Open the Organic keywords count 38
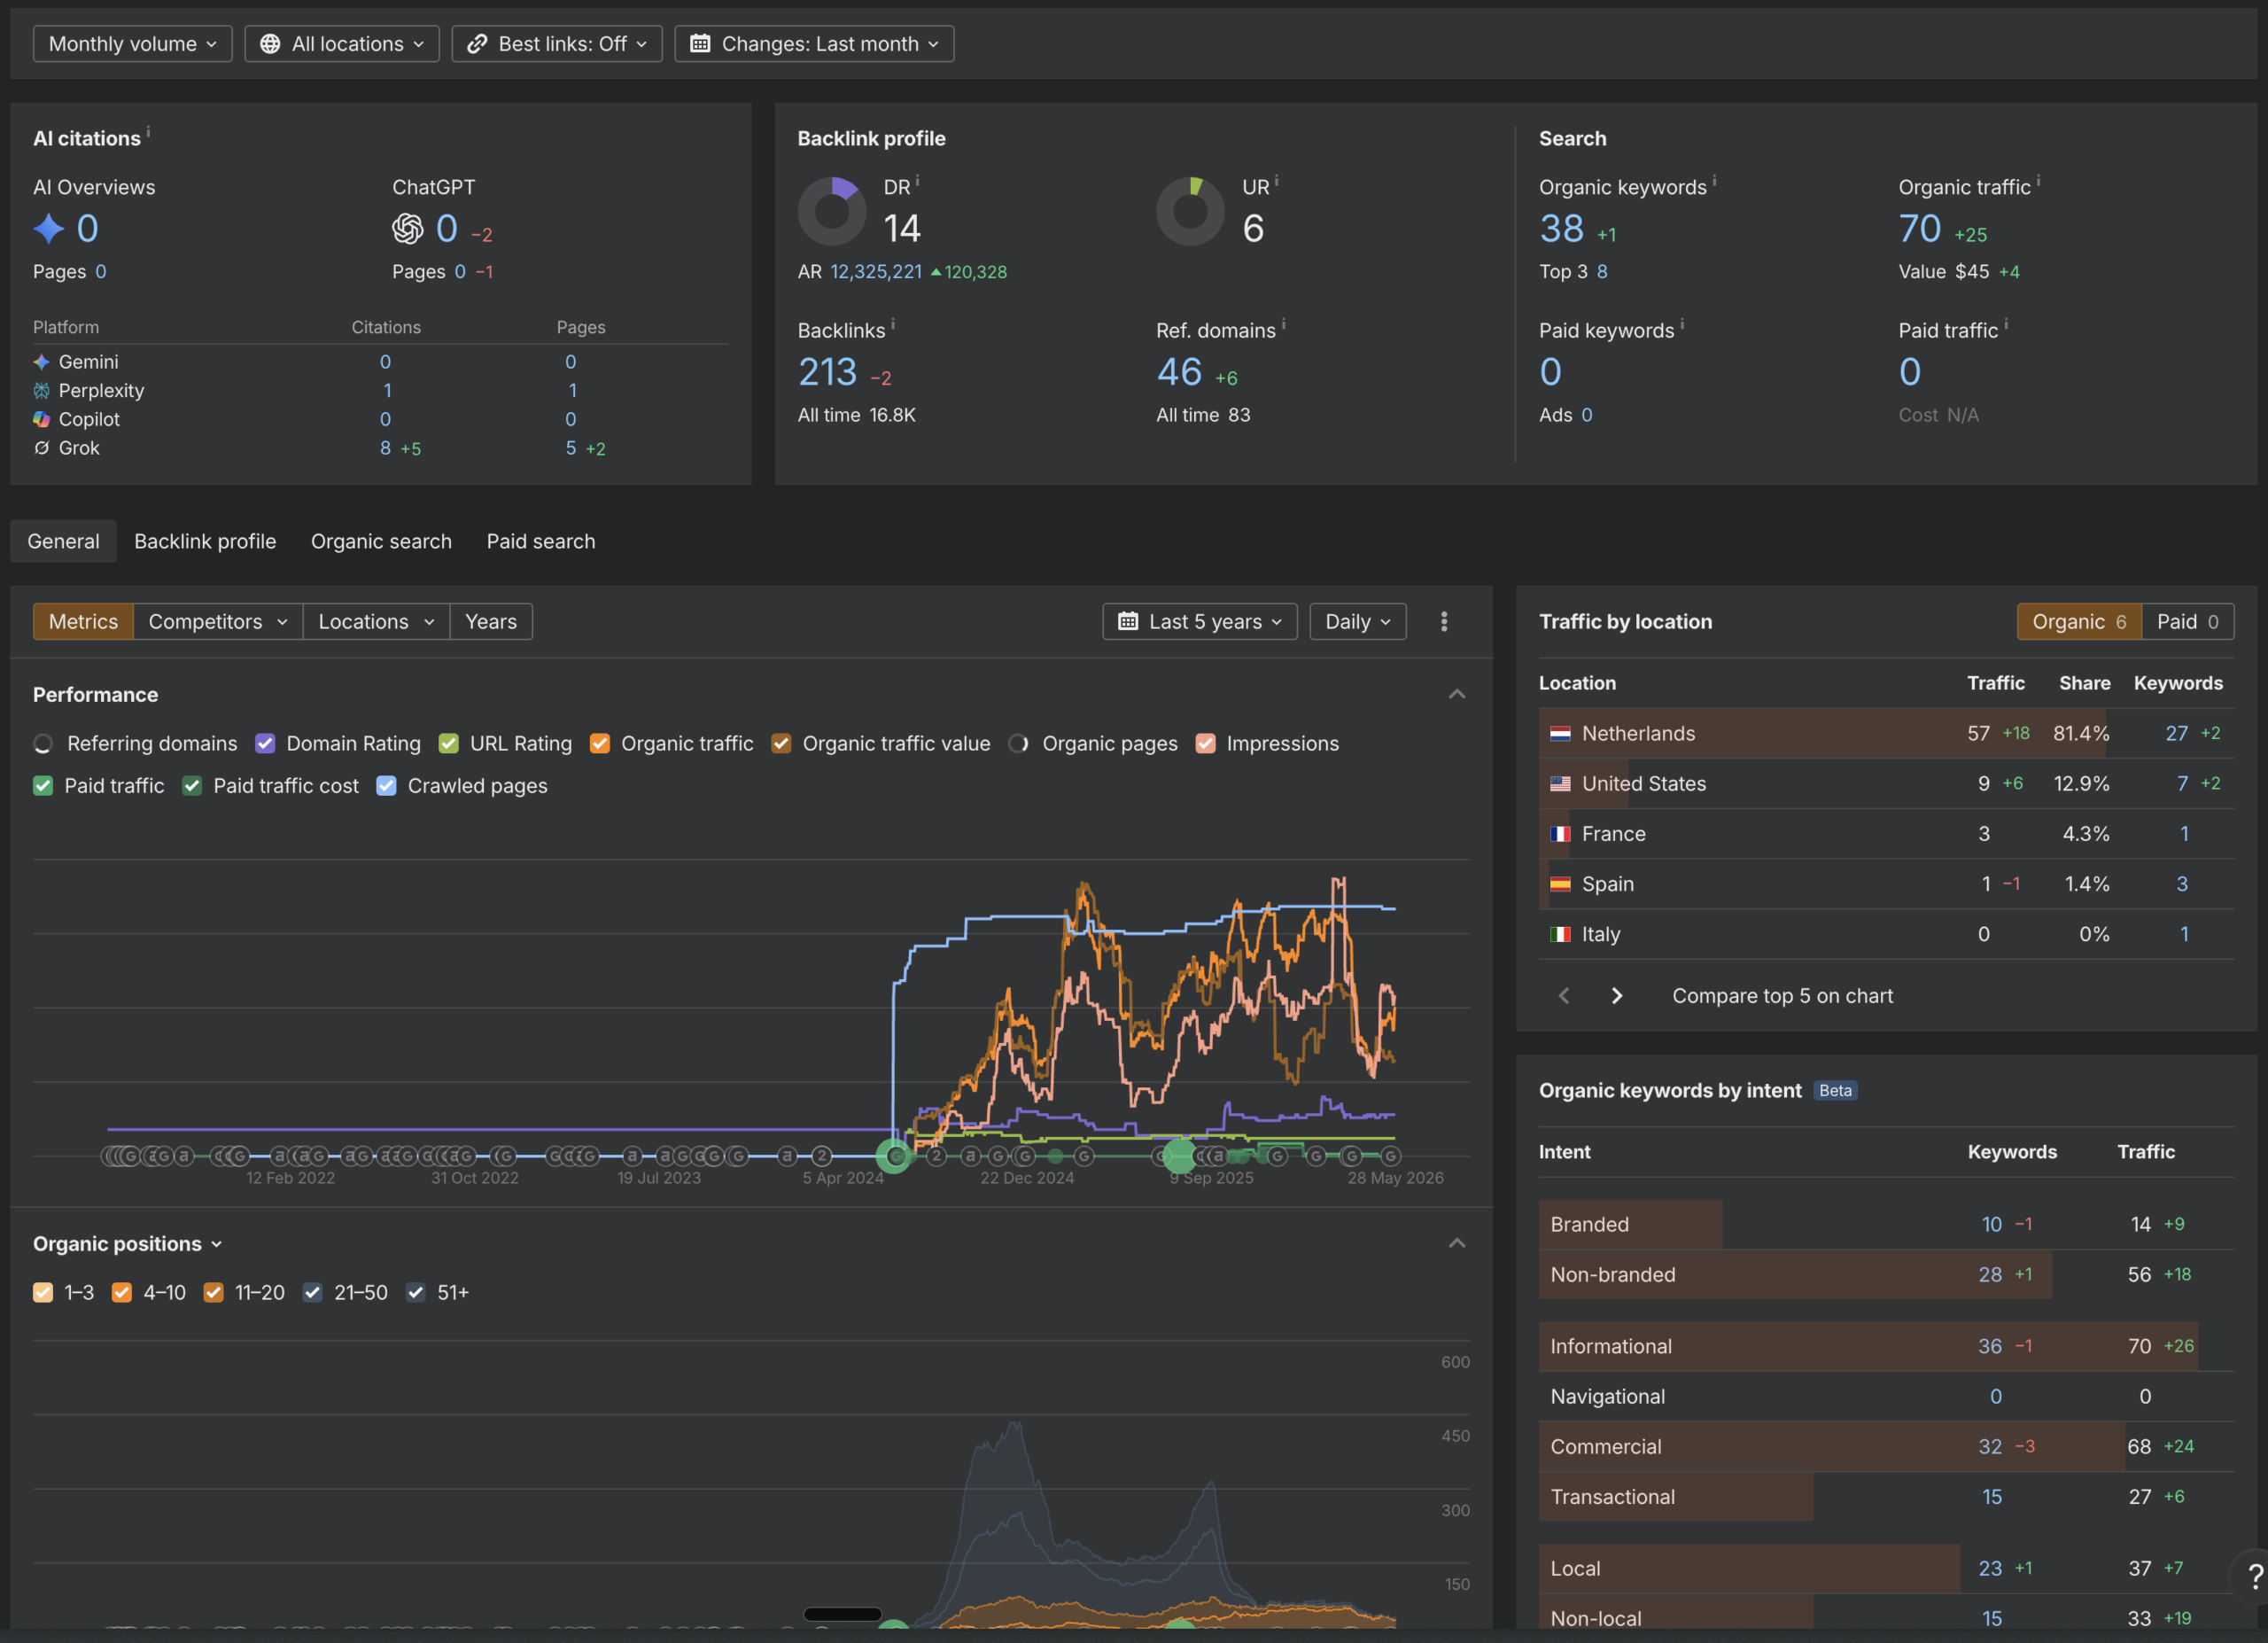Viewport: 2268px width, 1643px height. point(1561,229)
